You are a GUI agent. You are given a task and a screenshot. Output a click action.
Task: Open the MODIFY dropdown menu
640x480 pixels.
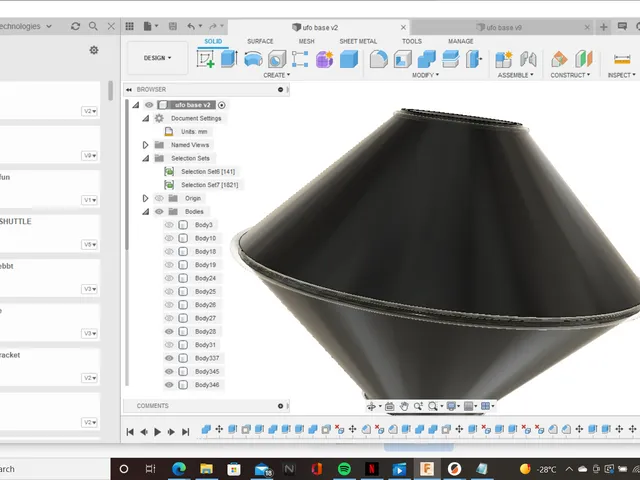pyautogui.click(x=425, y=75)
